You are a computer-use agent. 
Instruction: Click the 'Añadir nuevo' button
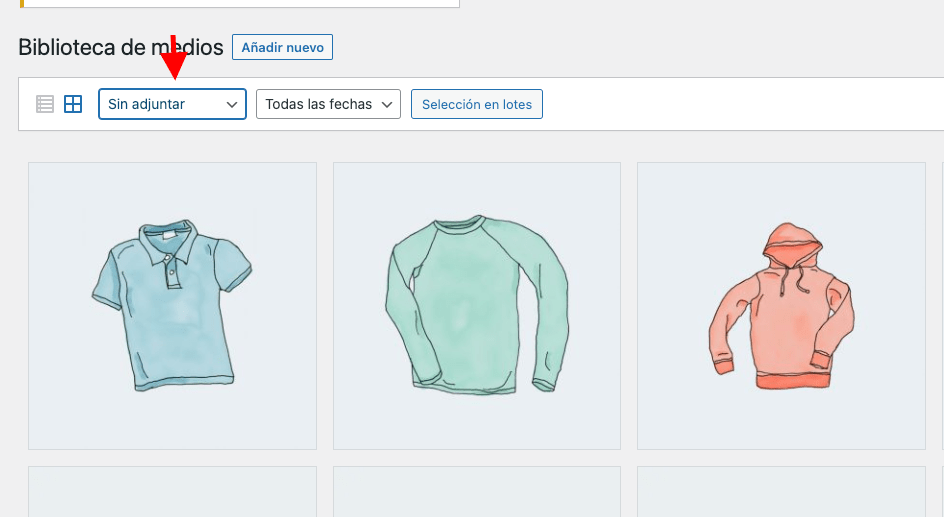coord(282,47)
